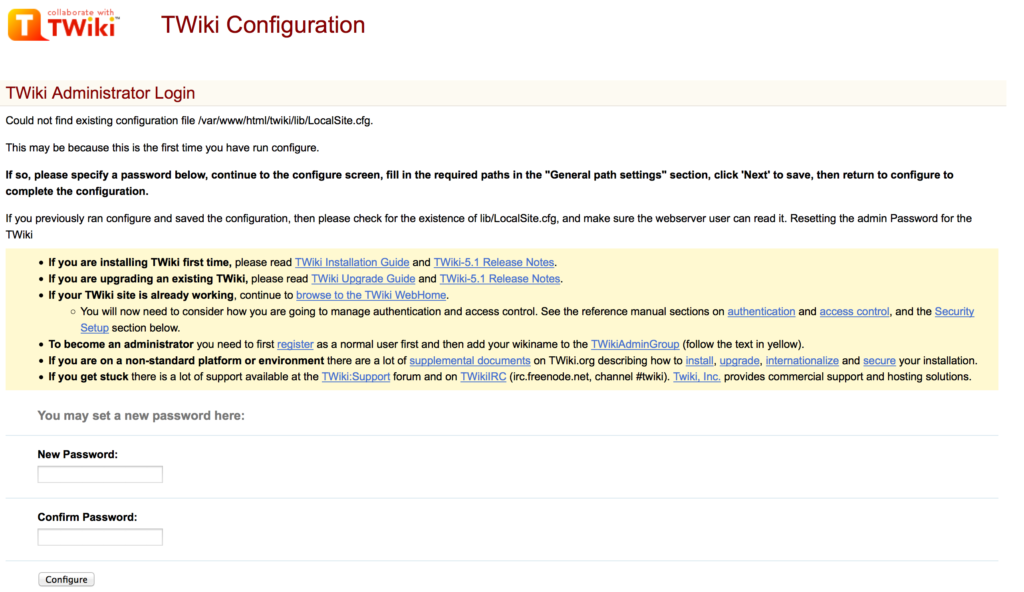Open the supplemental documents link

(470, 360)
